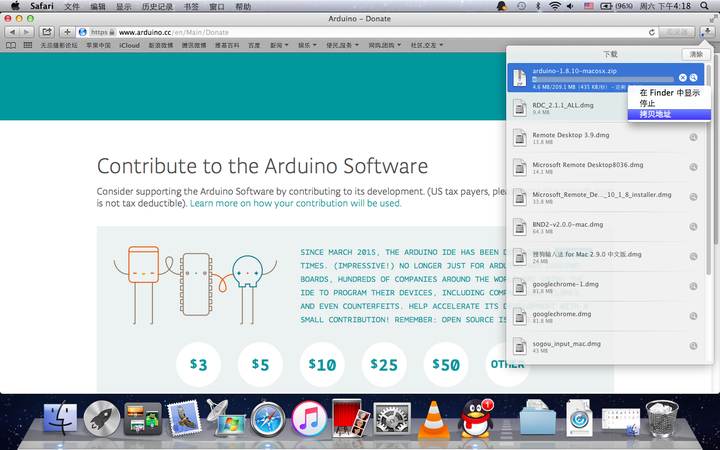Open the 书签 menu
This screenshot has height=450, width=720.
click(191, 6)
